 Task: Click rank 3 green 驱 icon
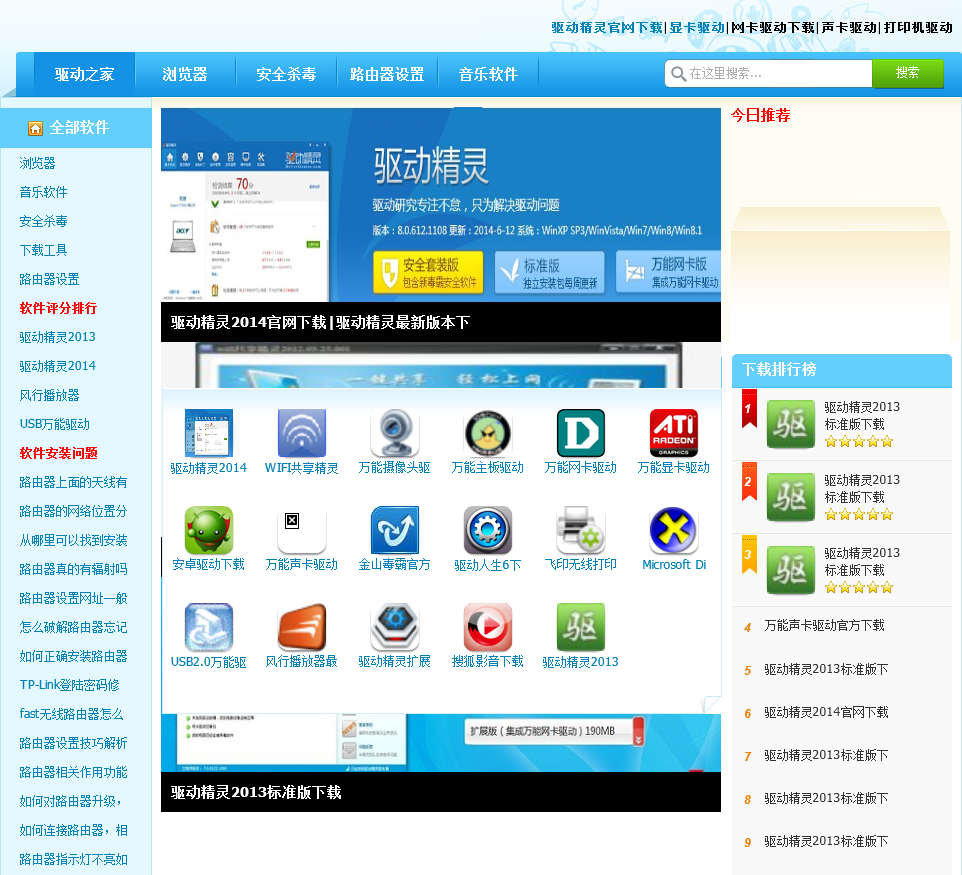[x=791, y=570]
